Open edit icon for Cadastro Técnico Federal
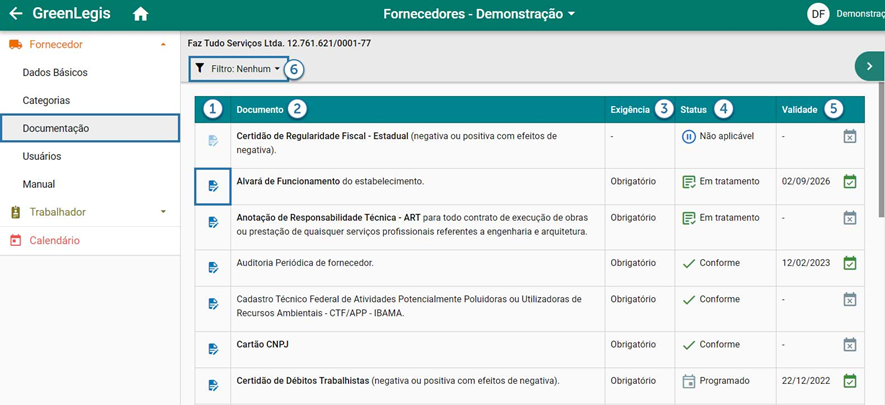The width and height of the screenshot is (885, 405). [x=213, y=303]
